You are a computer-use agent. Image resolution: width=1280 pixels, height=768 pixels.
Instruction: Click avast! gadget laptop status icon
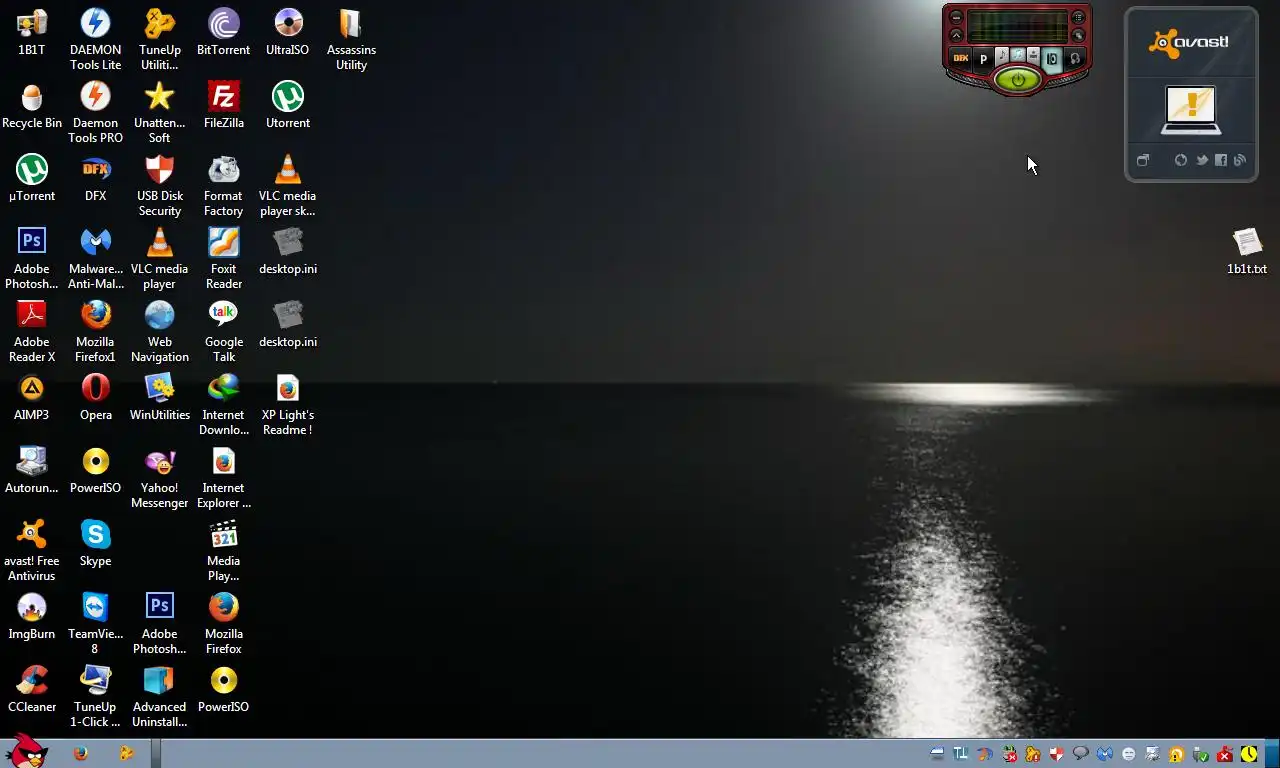(x=1191, y=109)
